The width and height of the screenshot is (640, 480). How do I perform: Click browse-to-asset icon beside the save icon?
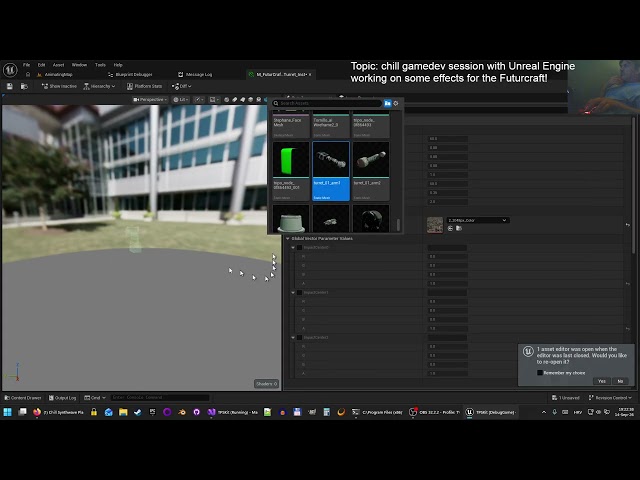[24, 86]
